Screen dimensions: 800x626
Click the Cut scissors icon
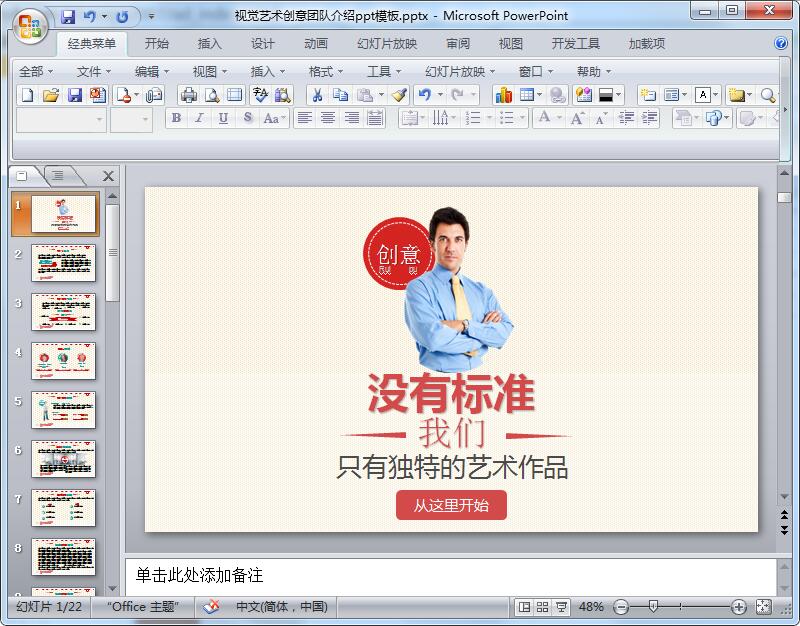317,95
